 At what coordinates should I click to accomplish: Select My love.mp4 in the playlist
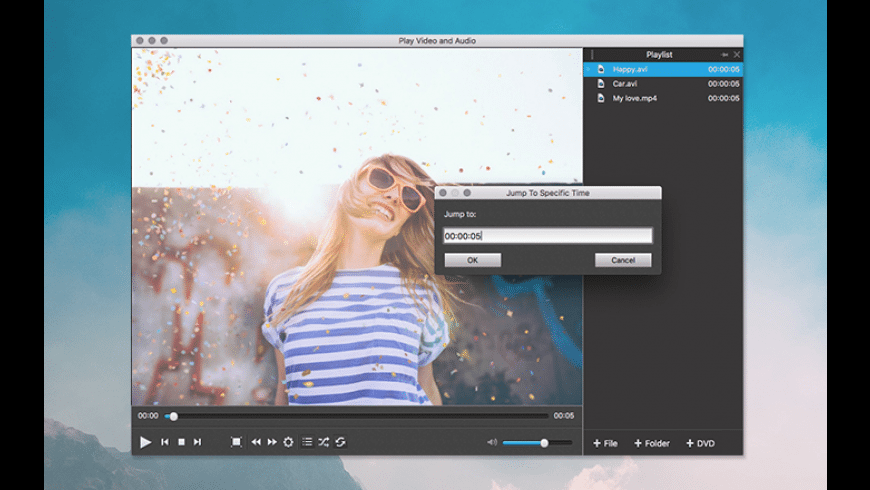(x=663, y=98)
